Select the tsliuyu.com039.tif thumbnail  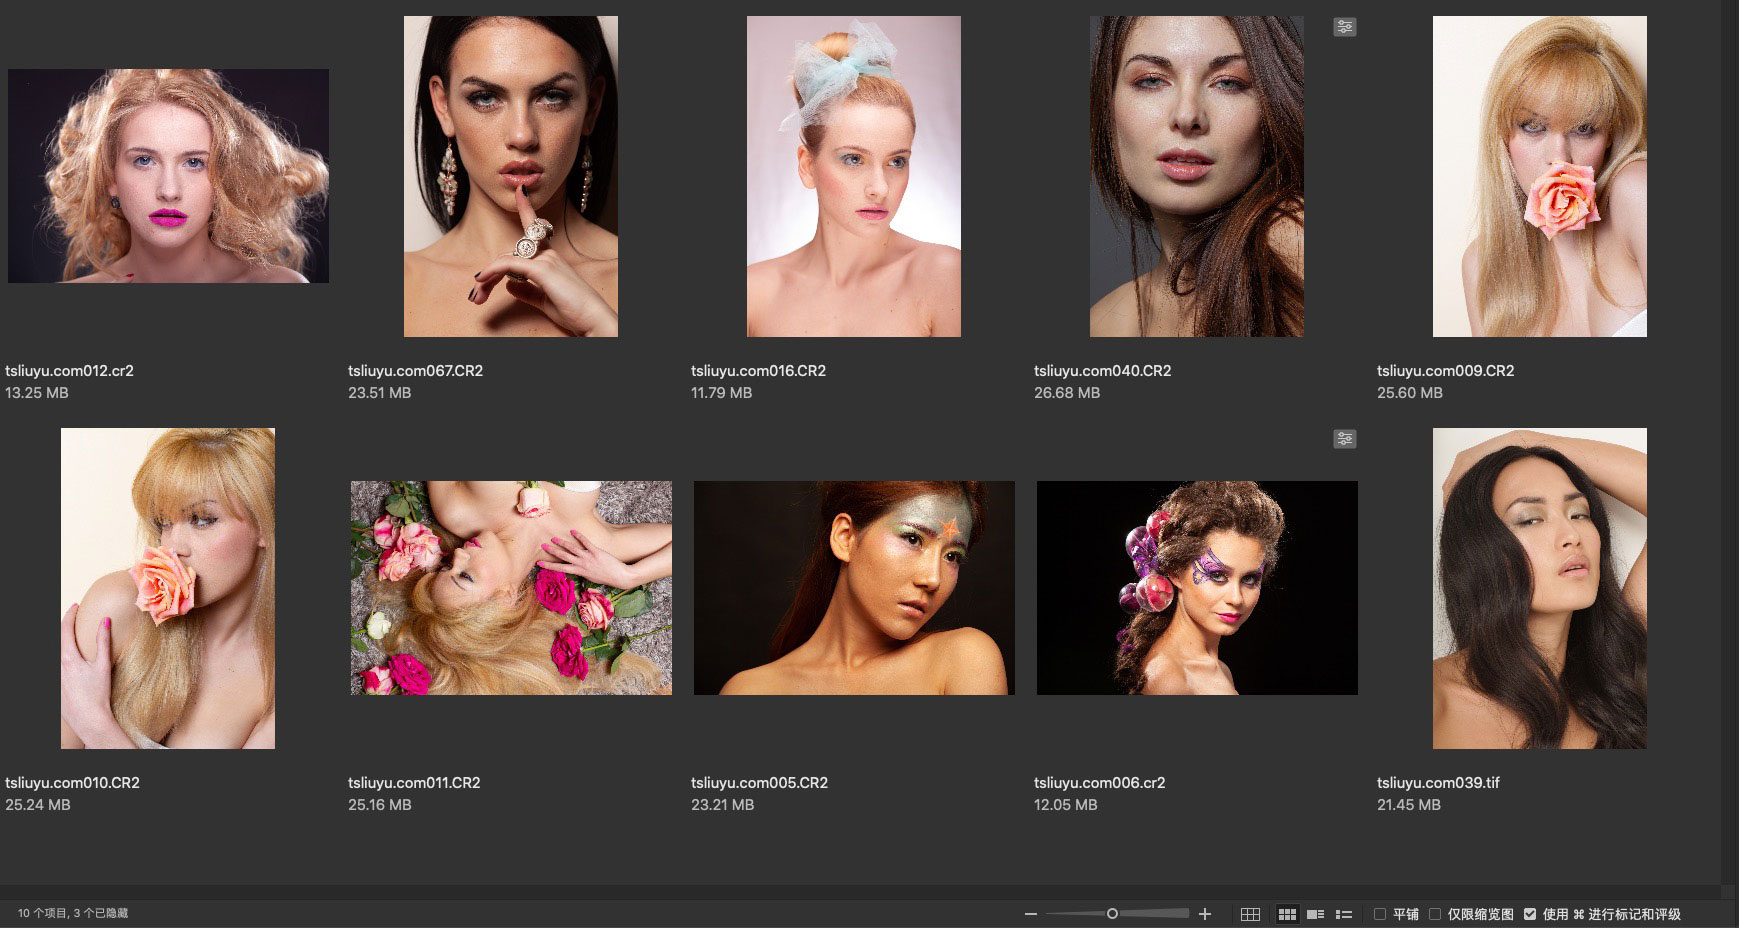point(1539,588)
